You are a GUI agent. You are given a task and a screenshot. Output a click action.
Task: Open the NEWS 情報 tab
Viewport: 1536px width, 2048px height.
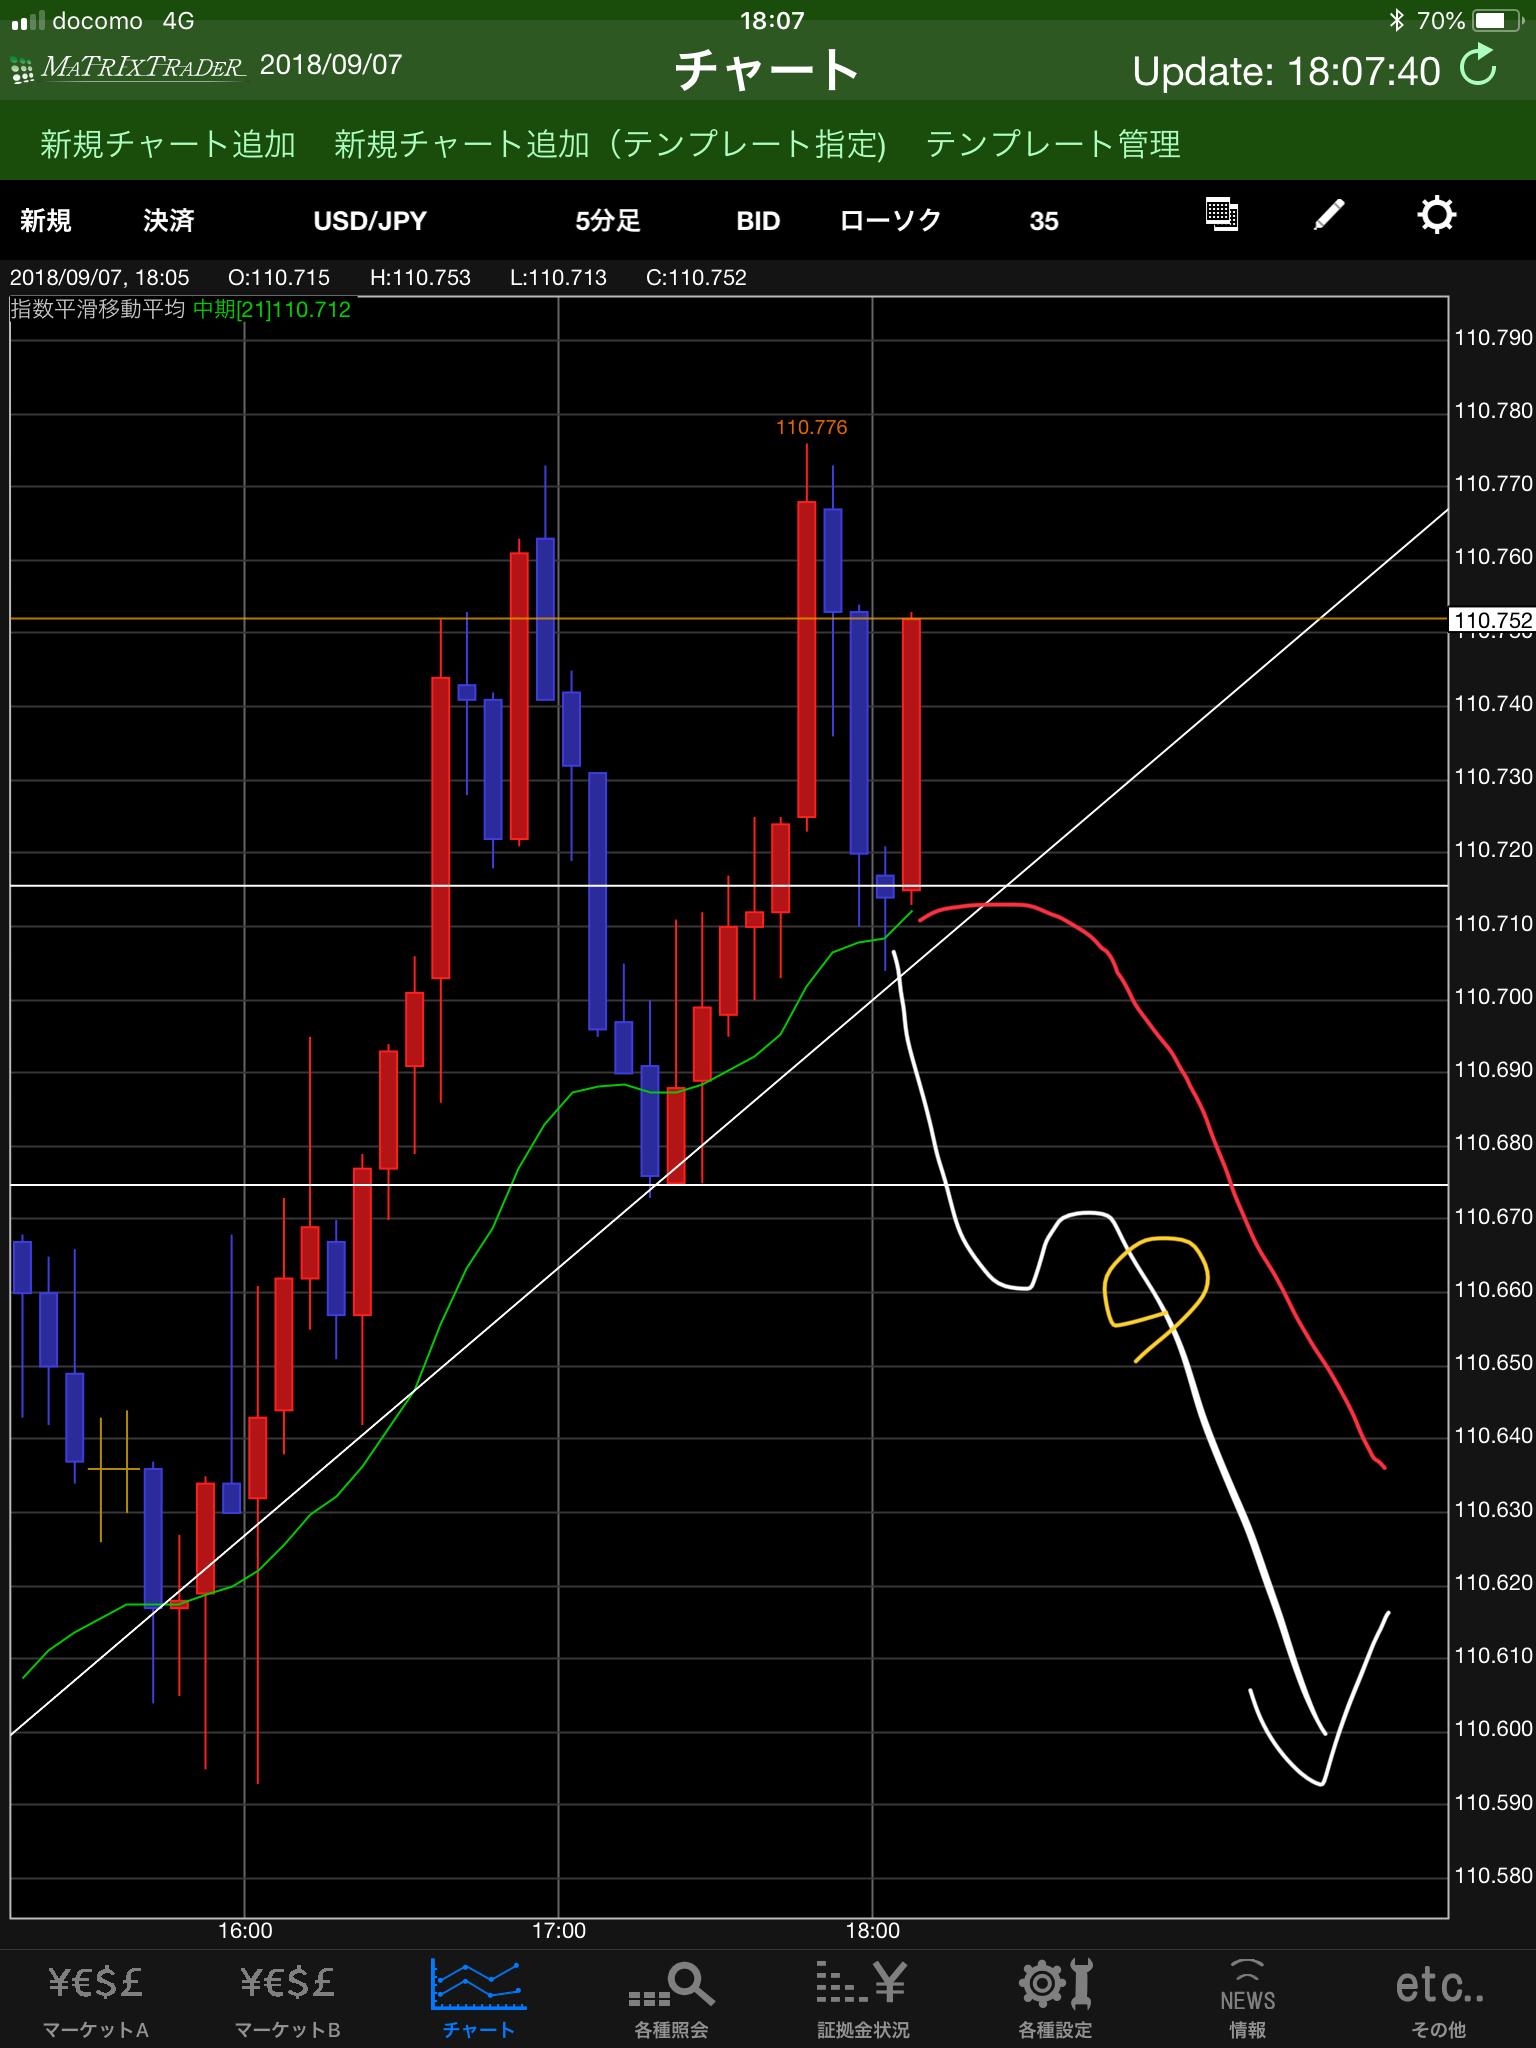click(1247, 1999)
